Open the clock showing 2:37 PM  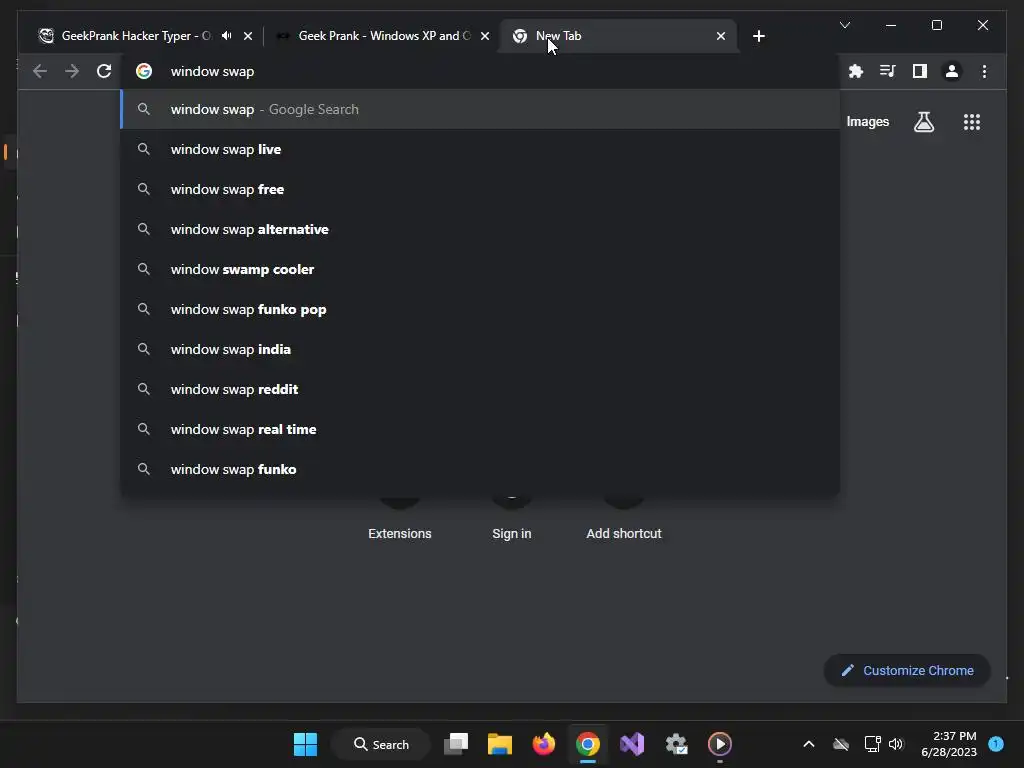coord(949,744)
